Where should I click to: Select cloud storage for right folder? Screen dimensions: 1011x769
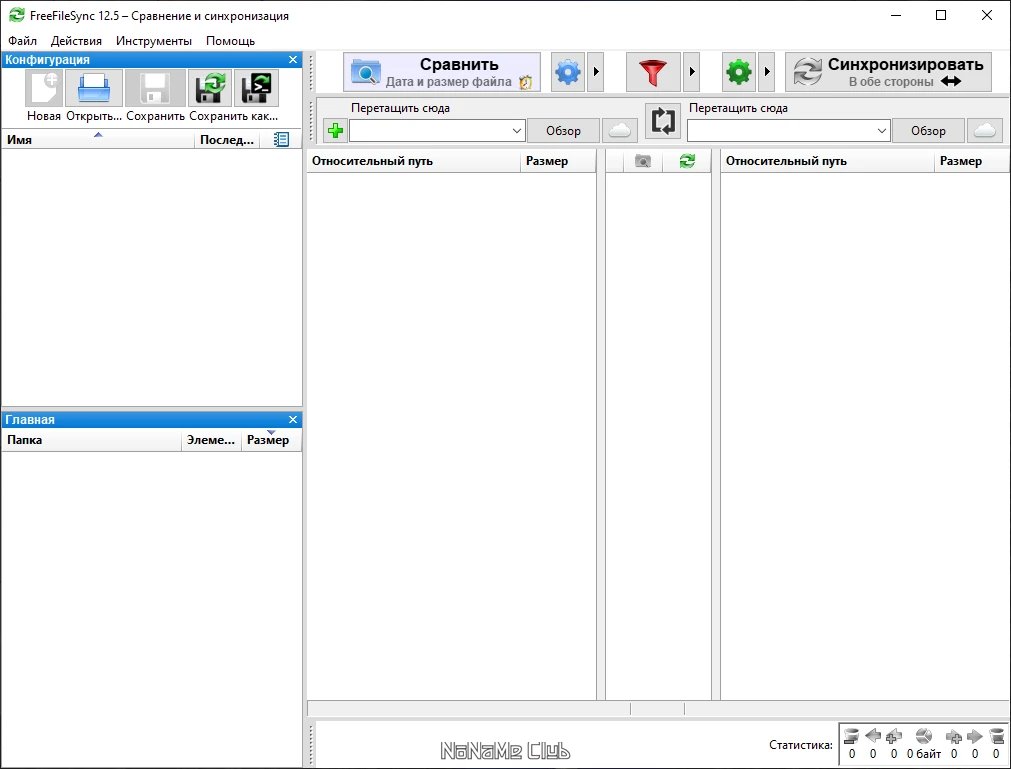click(985, 130)
